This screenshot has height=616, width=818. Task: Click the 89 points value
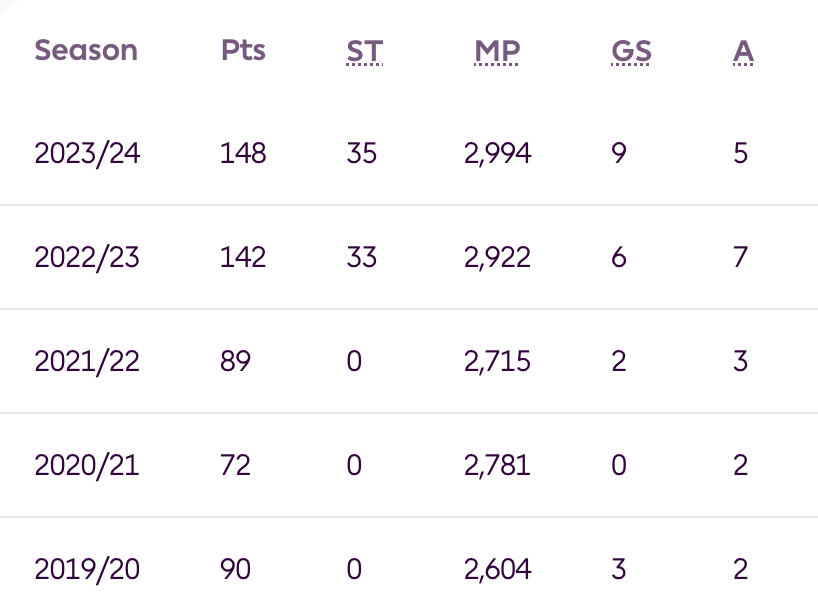coord(236,361)
